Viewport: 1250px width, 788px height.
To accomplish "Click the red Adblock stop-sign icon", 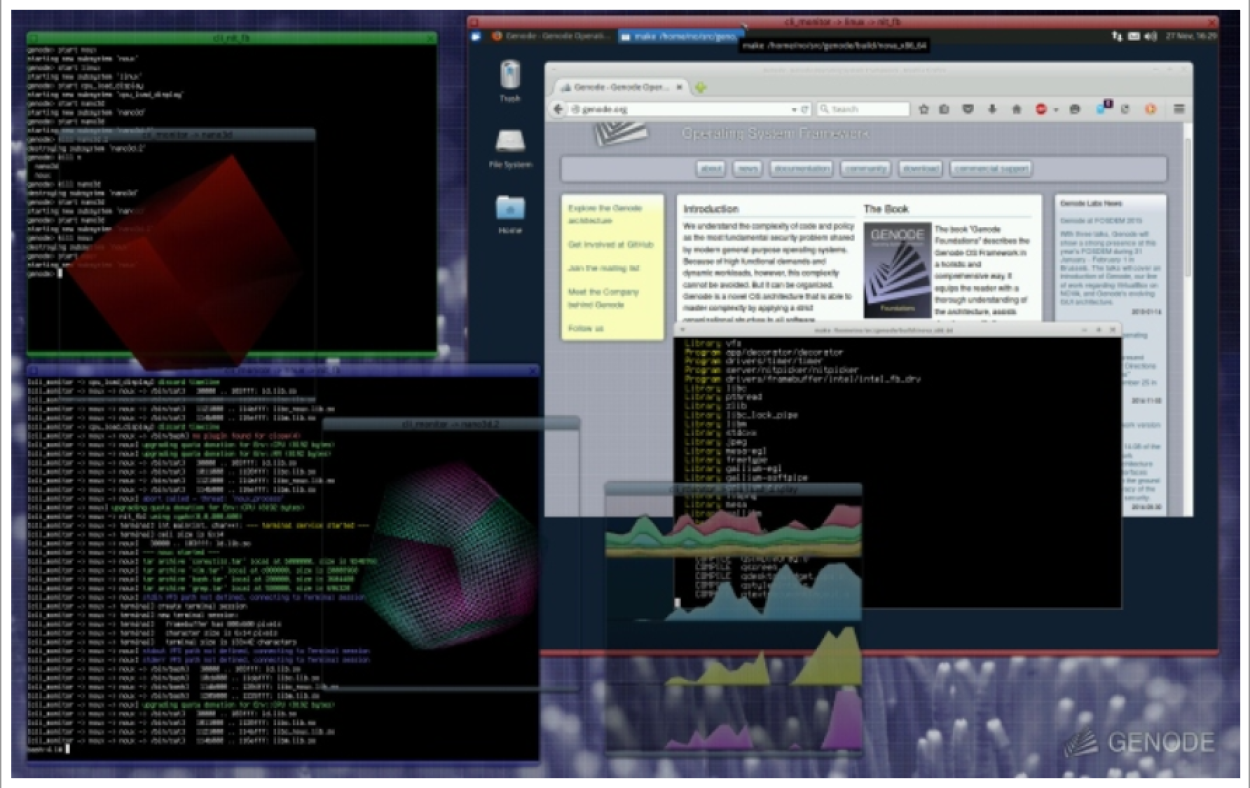I will point(1041,109).
